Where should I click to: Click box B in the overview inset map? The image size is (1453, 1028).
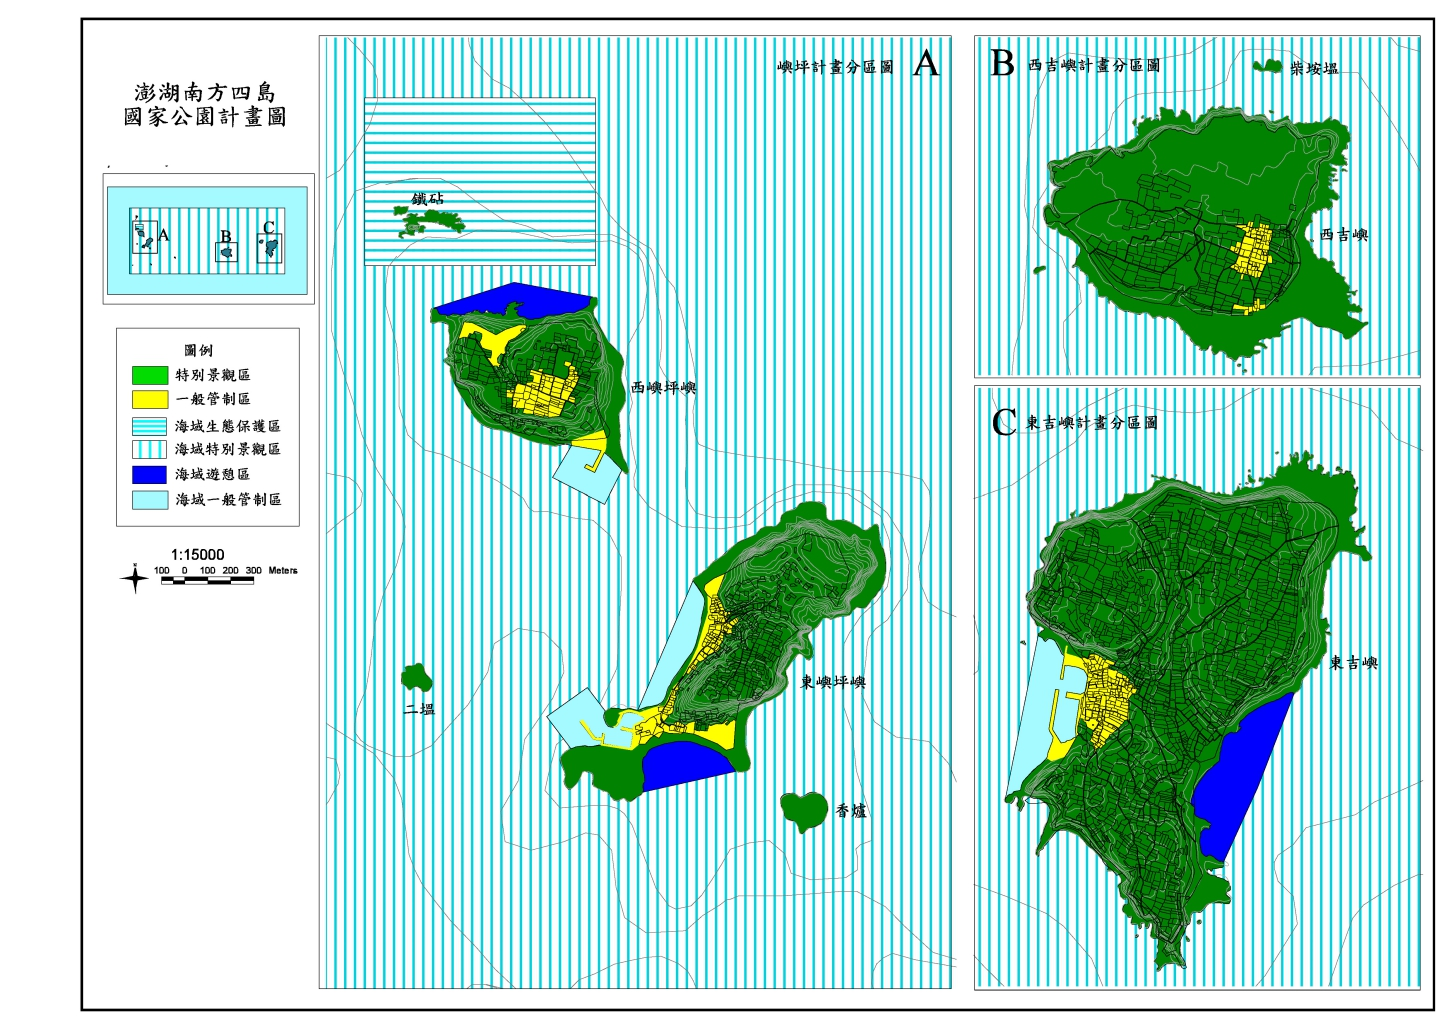click(x=227, y=252)
